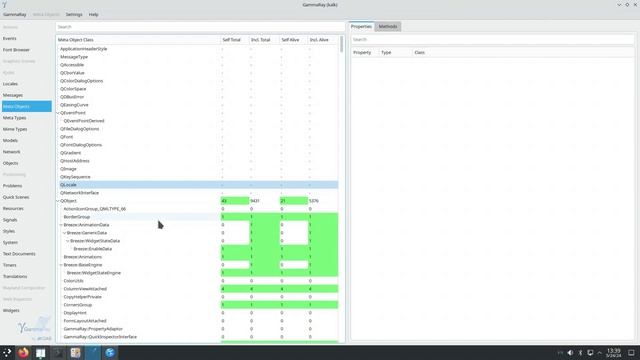The image size is (640, 360).
Task: Click the properties search field
Action: tap(492, 40)
